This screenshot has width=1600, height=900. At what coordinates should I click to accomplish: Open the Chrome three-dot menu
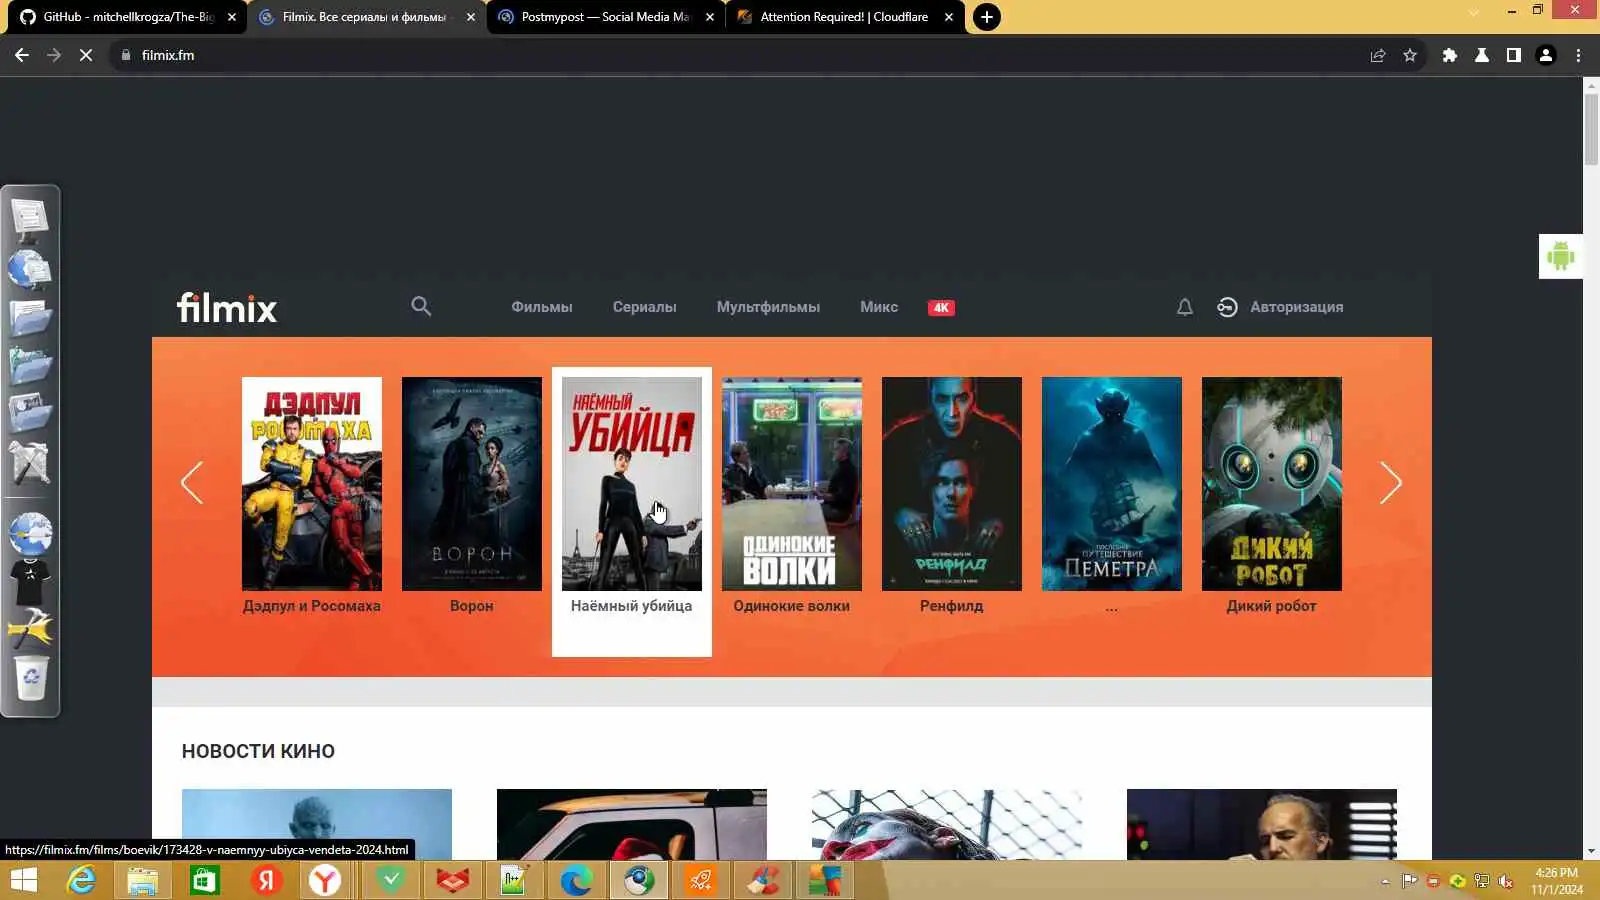point(1579,55)
